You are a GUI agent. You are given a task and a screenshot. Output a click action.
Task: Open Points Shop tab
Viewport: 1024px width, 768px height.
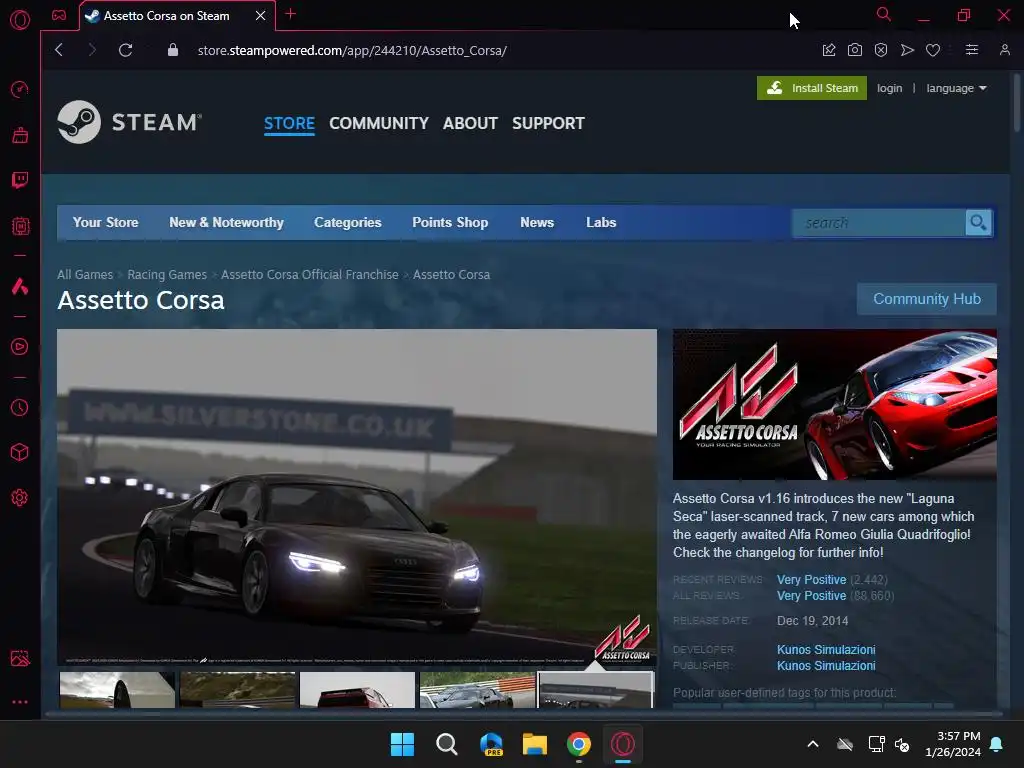[x=450, y=223]
